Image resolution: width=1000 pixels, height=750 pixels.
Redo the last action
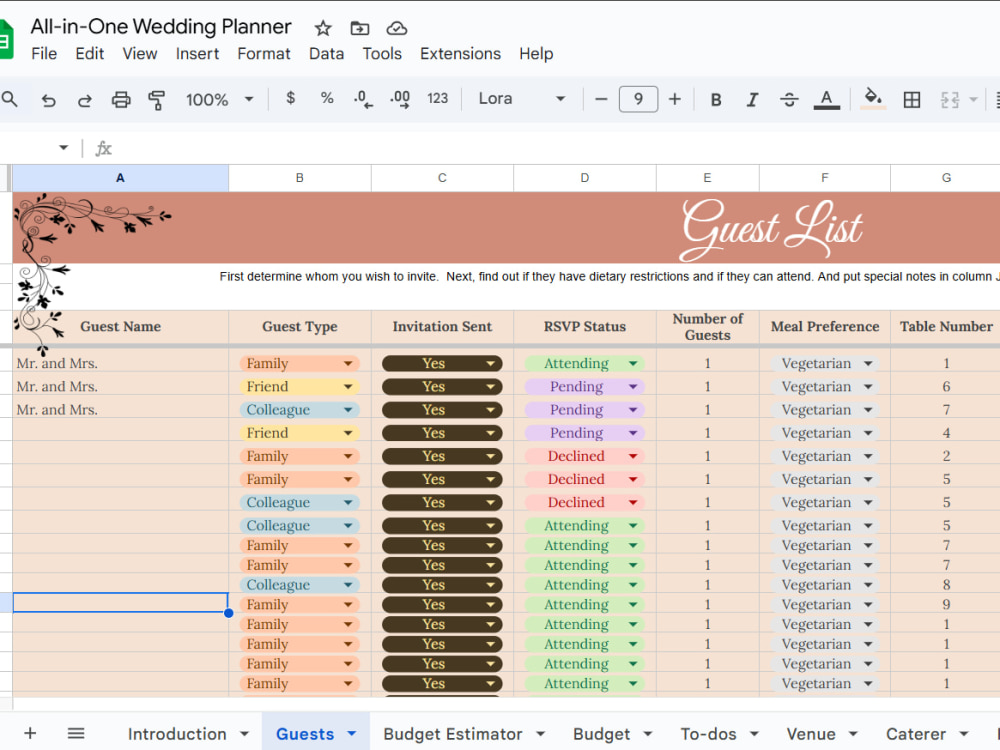(84, 99)
